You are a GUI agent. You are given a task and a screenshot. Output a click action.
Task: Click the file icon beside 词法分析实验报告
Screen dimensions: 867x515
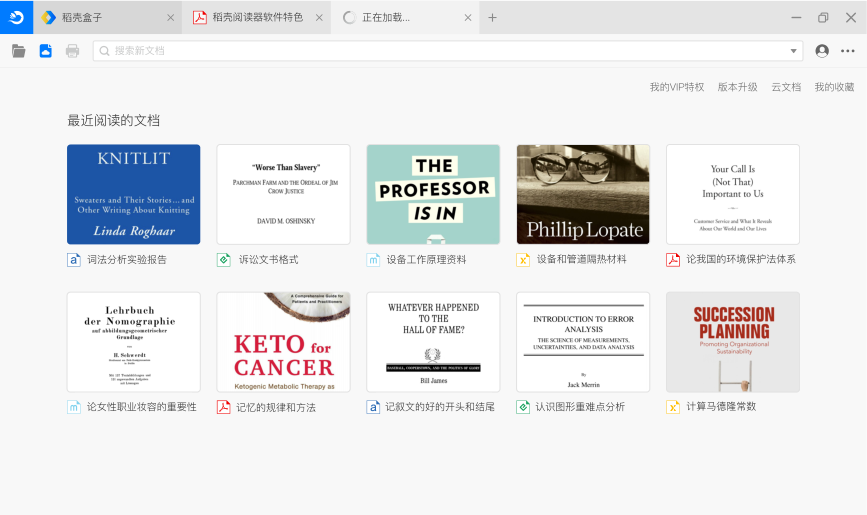74,260
